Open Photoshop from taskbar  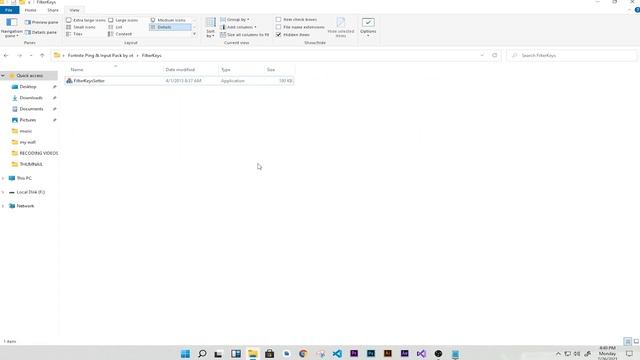pyautogui.click(x=371, y=353)
